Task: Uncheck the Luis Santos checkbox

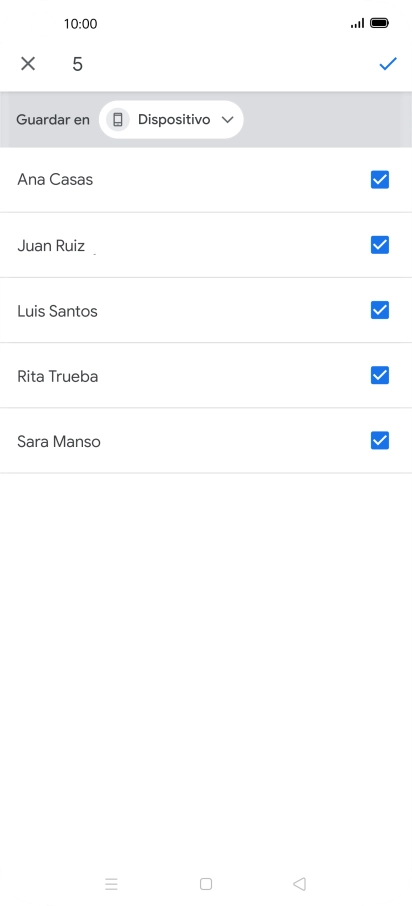Action: [x=380, y=310]
